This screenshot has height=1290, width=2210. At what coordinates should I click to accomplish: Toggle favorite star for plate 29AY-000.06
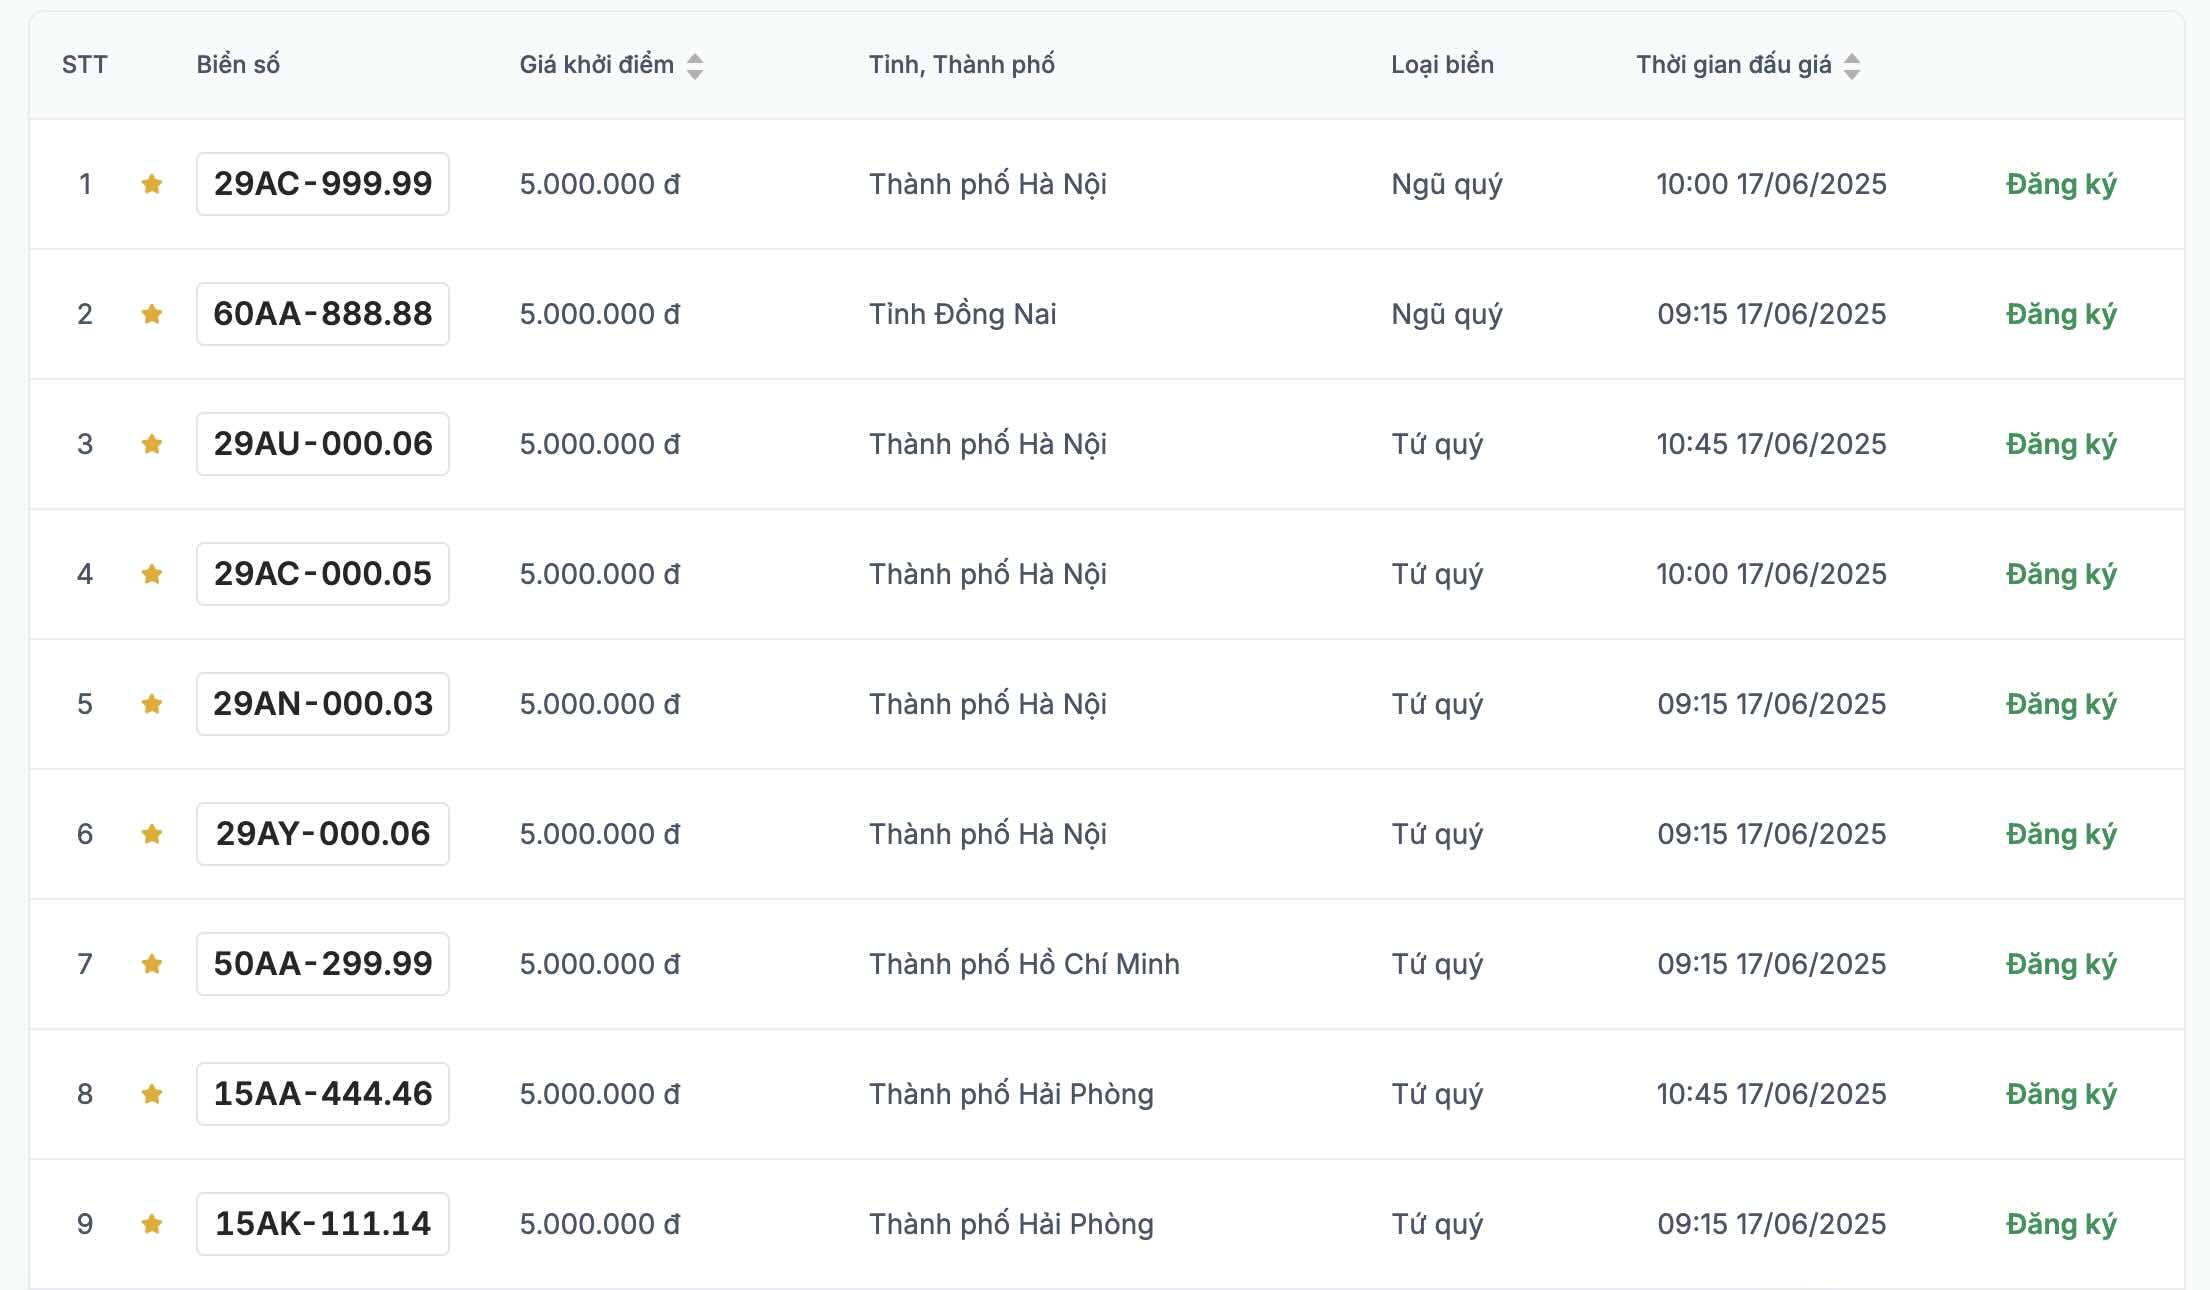152,834
